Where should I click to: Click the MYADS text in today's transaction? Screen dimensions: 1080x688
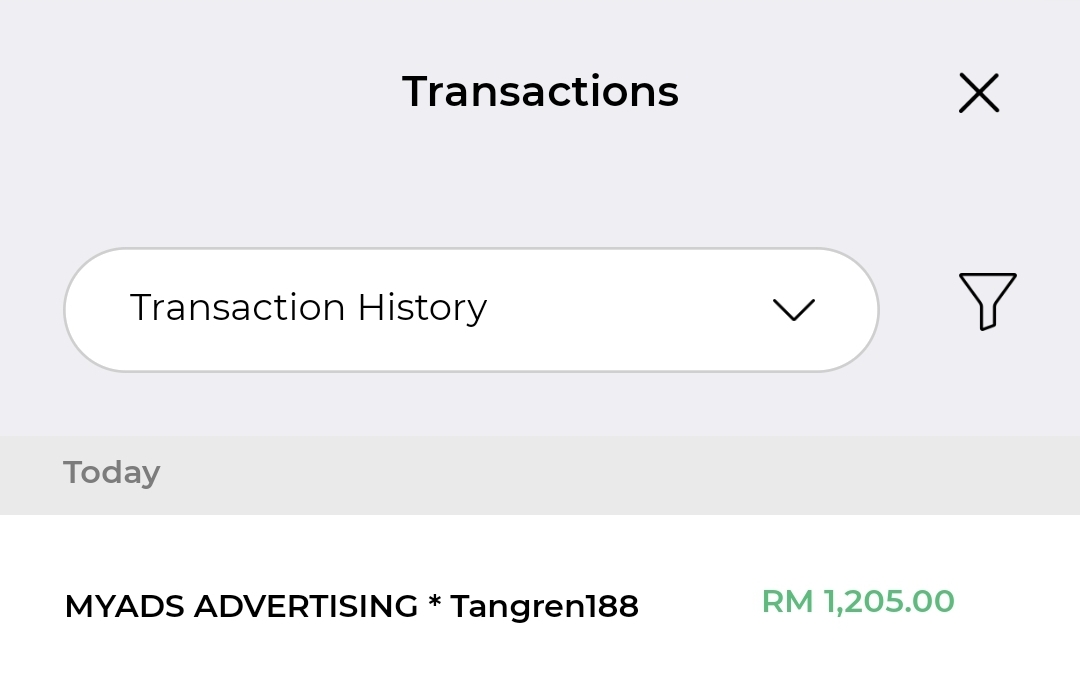click(124, 606)
